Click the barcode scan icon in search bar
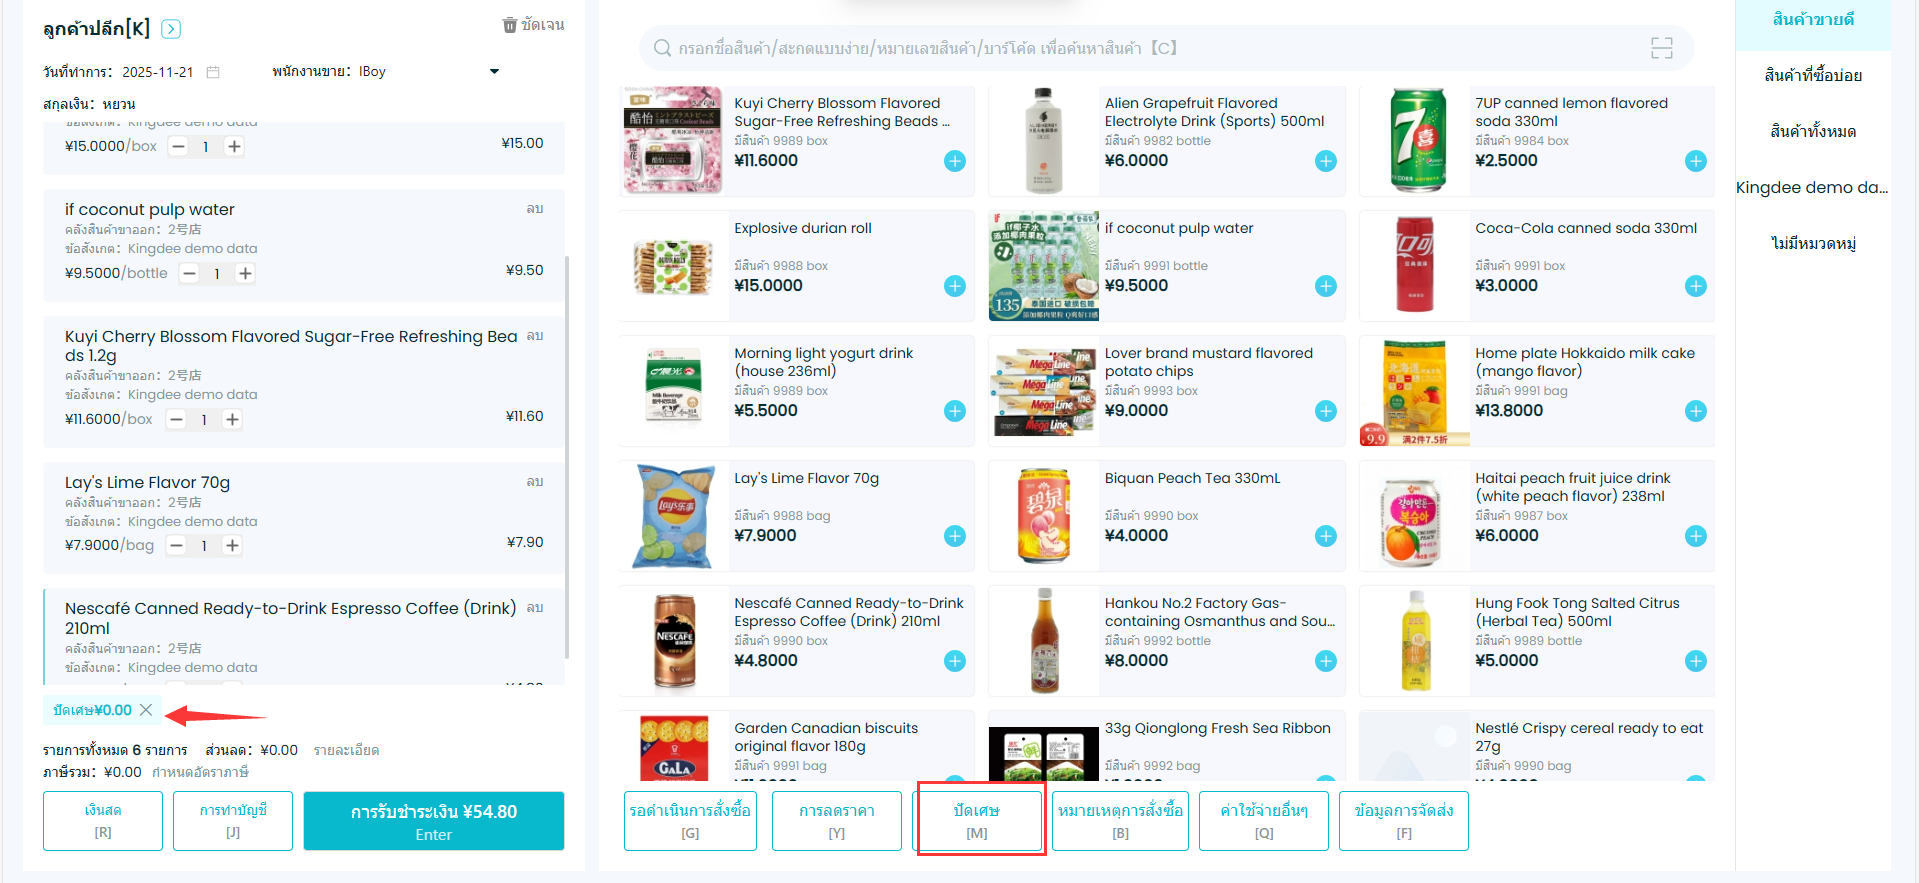 (x=1661, y=48)
